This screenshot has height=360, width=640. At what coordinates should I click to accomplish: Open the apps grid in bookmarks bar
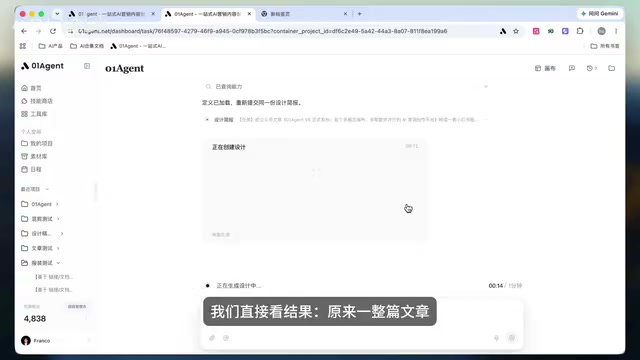click(x=23, y=46)
